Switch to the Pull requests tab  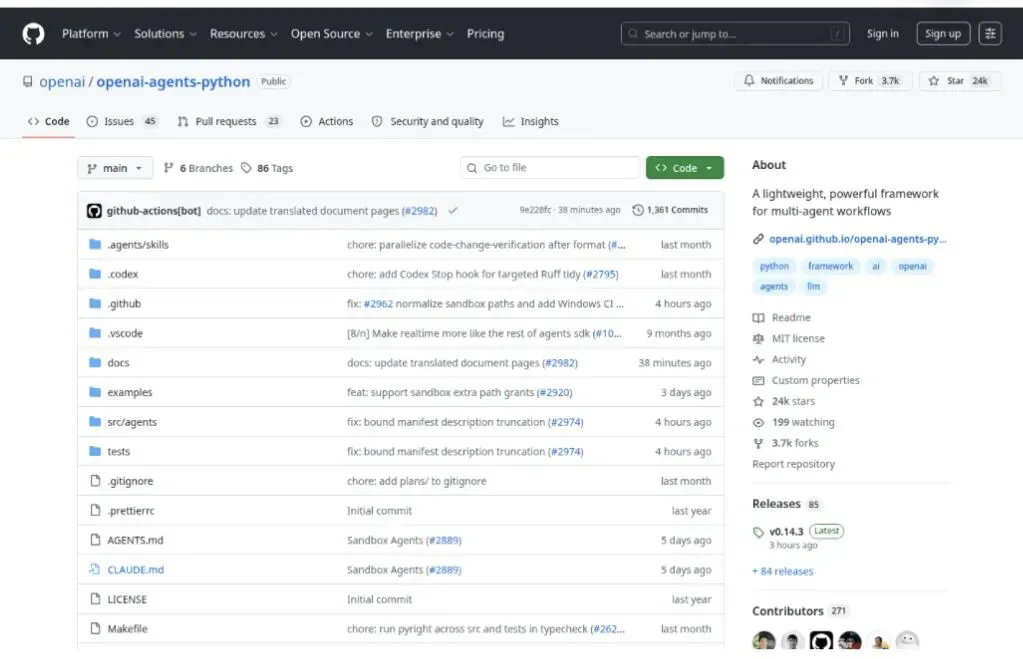pyautogui.click(x=228, y=121)
